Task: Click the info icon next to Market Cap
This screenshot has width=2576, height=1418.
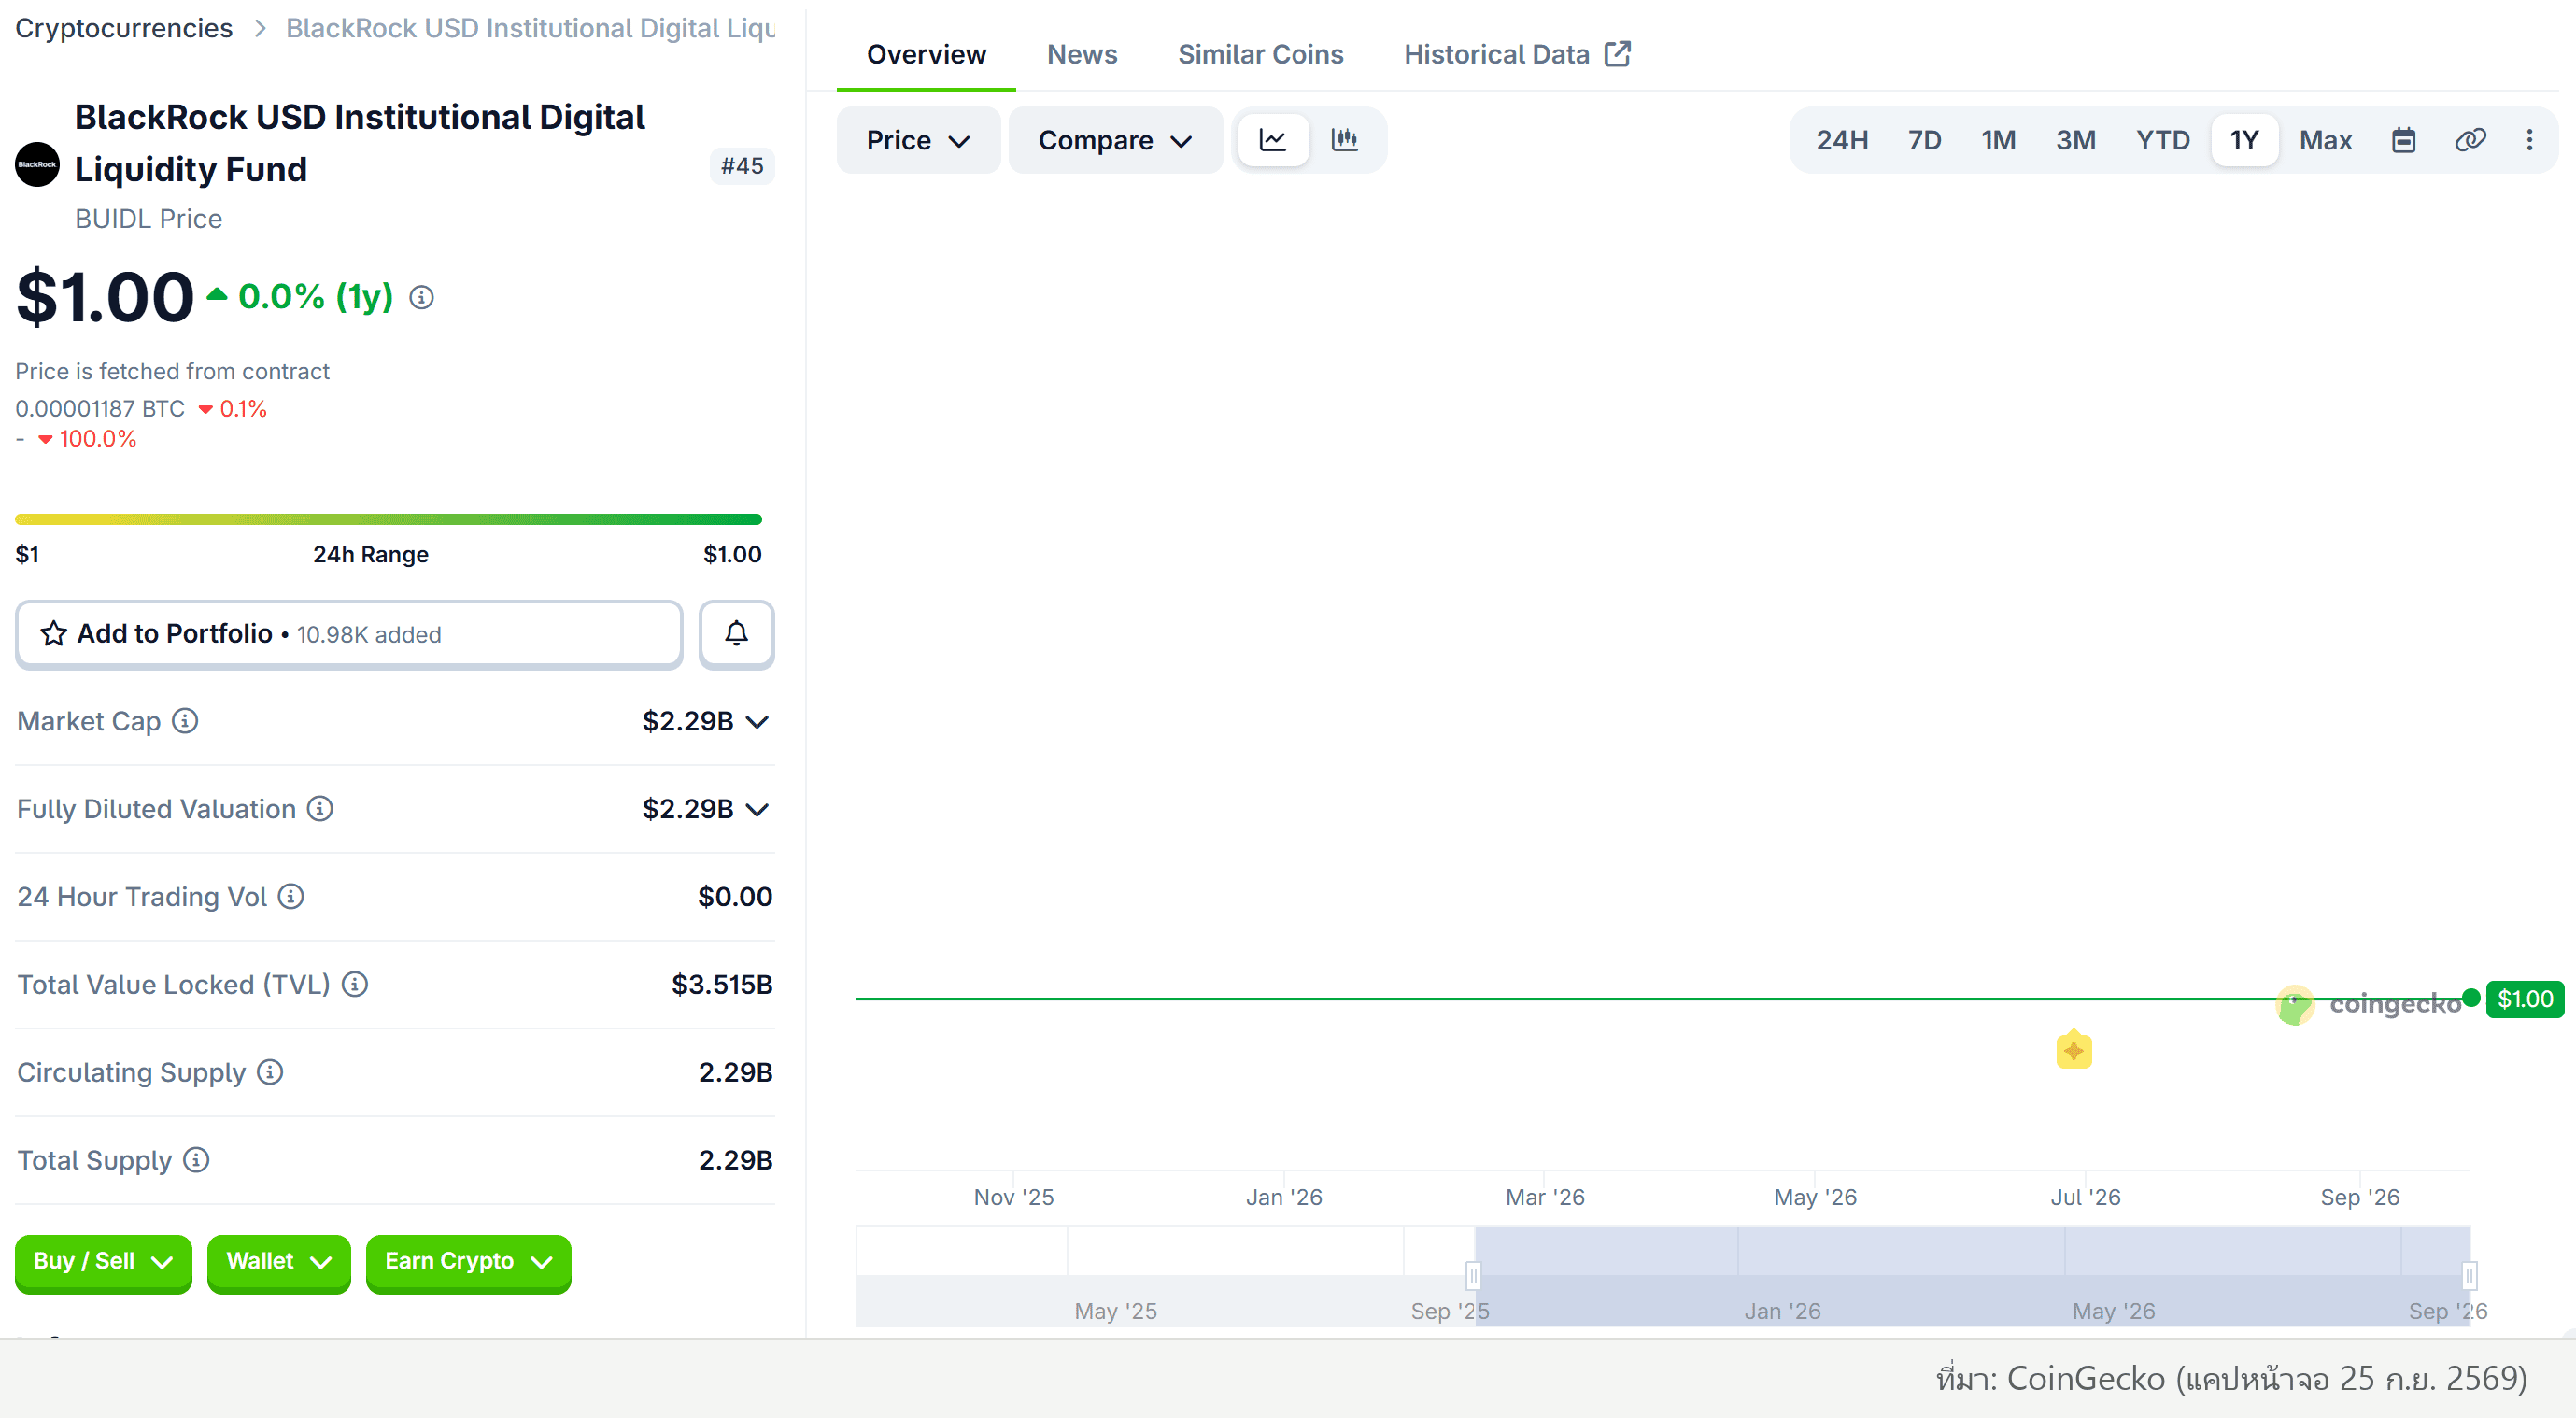Action: pyautogui.click(x=185, y=720)
